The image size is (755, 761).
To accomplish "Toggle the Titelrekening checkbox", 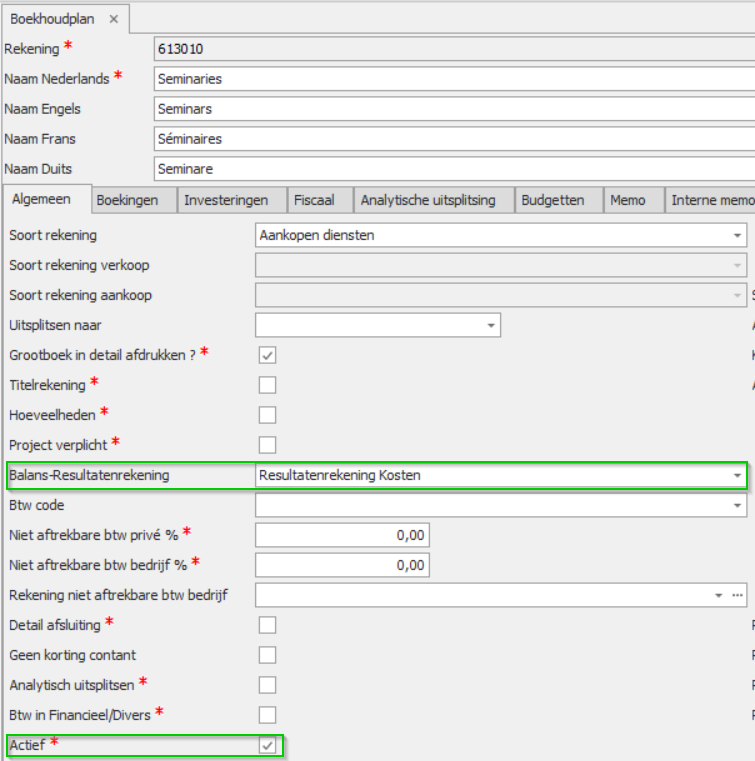I will (267, 385).
